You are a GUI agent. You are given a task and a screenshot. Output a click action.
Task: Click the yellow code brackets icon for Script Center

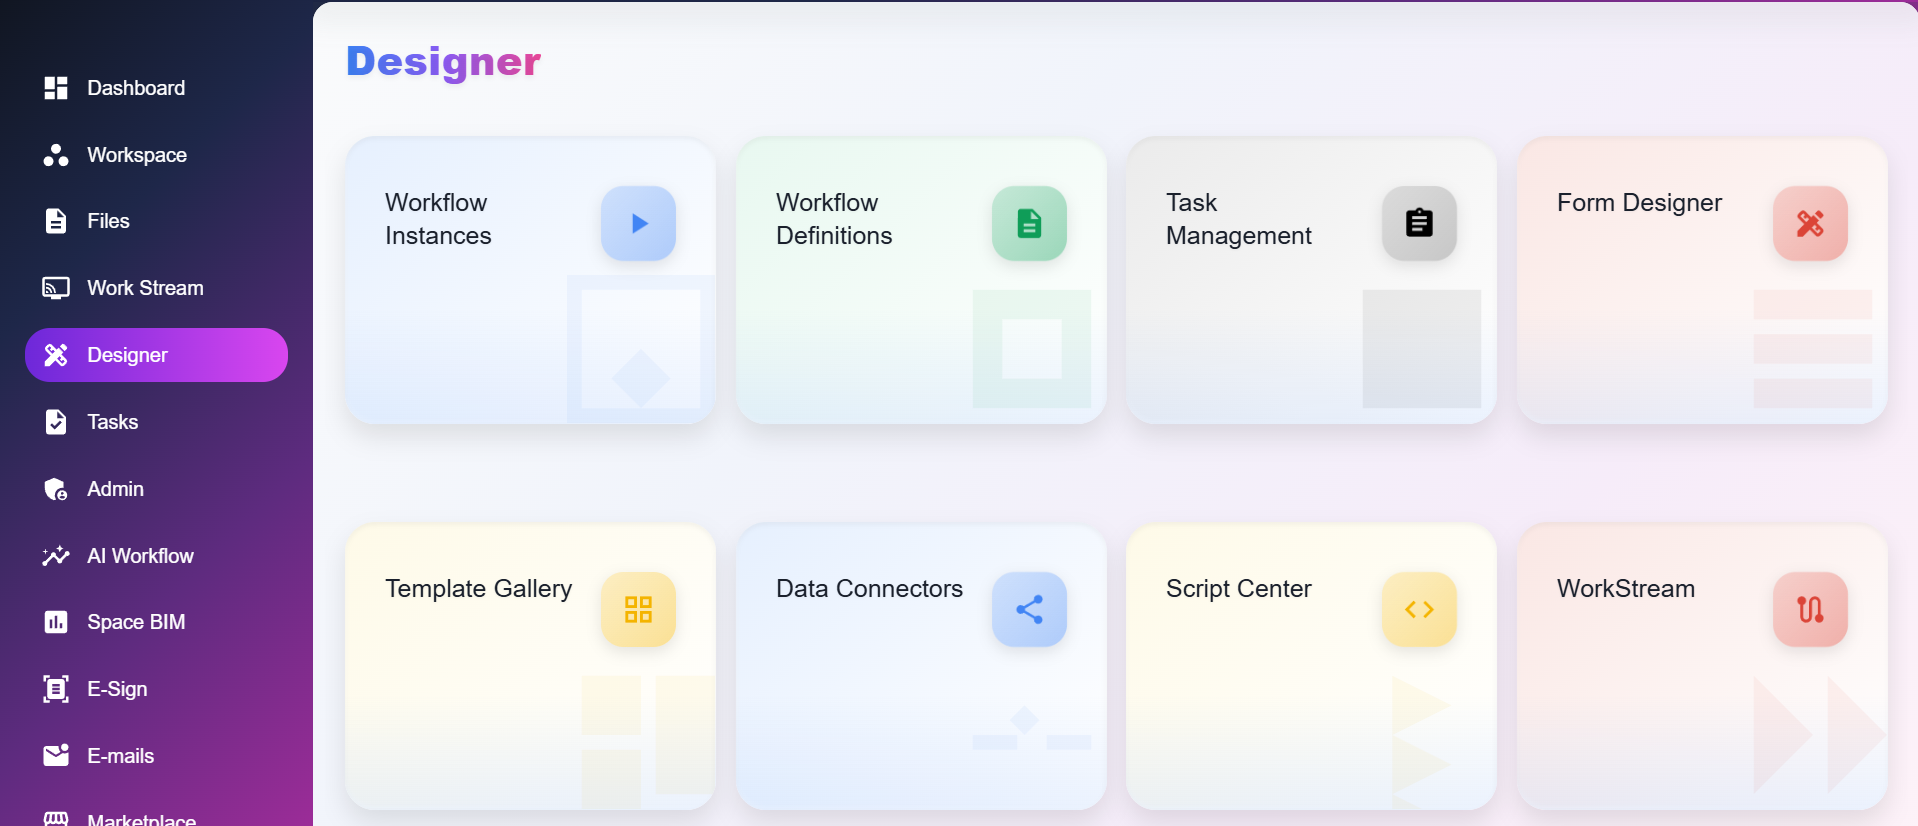pos(1419,609)
